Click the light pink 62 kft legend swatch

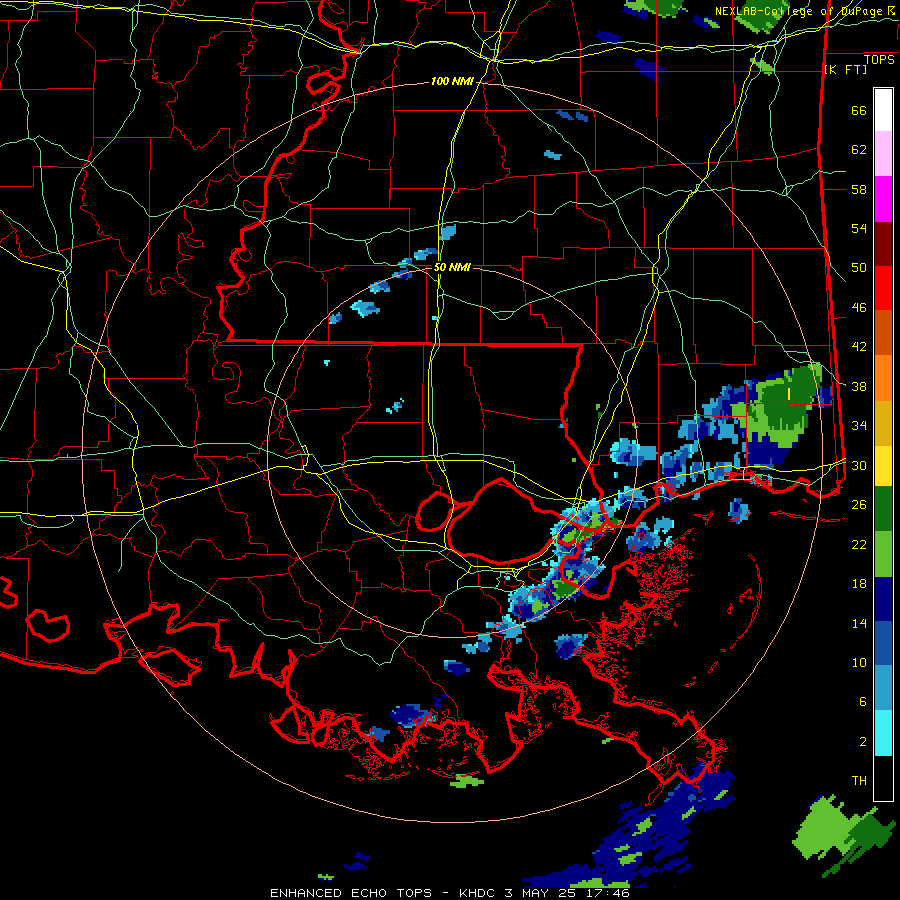pyautogui.click(x=883, y=154)
